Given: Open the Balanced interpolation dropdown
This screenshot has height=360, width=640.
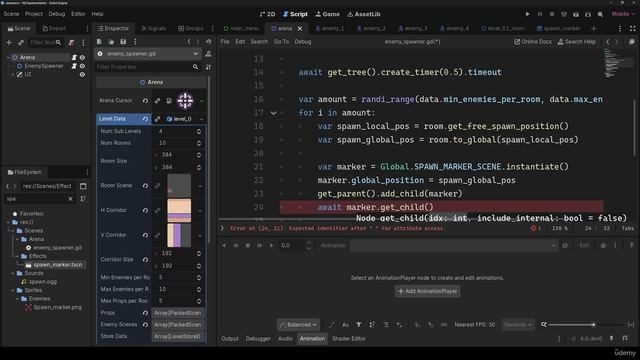Looking at the screenshot, I should 298,325.
